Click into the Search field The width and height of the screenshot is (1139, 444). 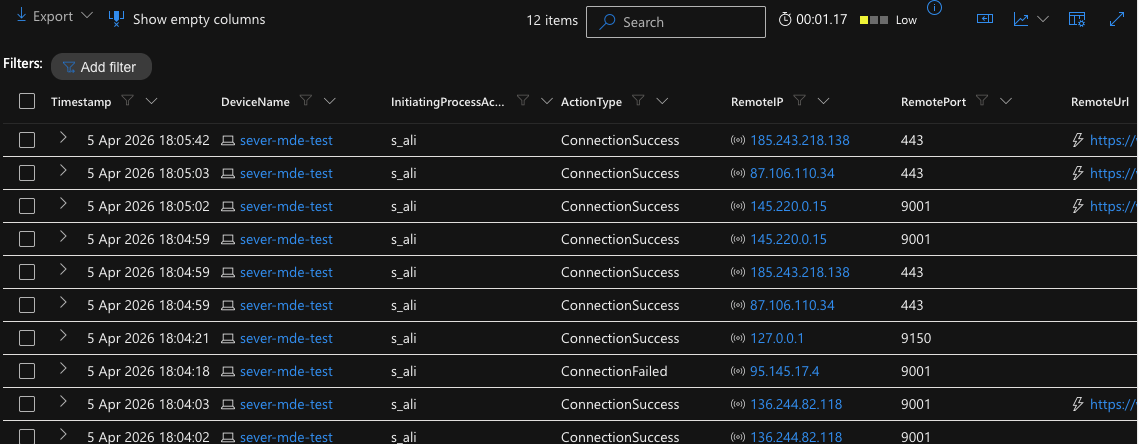click(676, 22)
